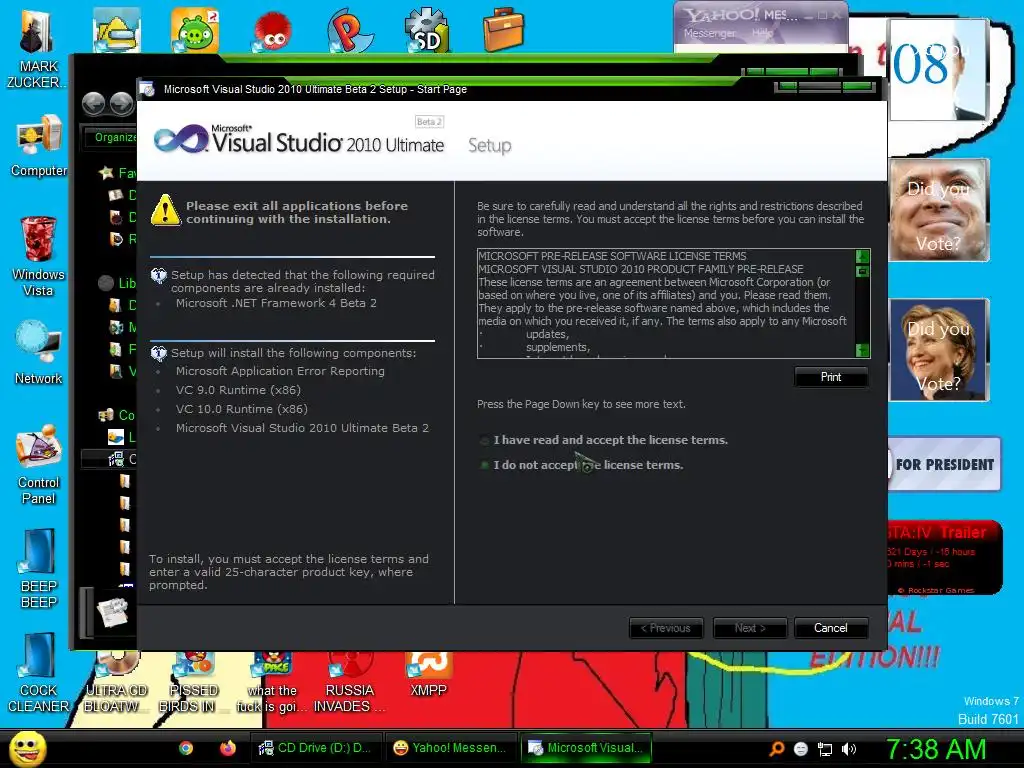1024x768 pixels.
Task: Launch the red fuzzy ball desktop shortcut
Action: point(272,31)
